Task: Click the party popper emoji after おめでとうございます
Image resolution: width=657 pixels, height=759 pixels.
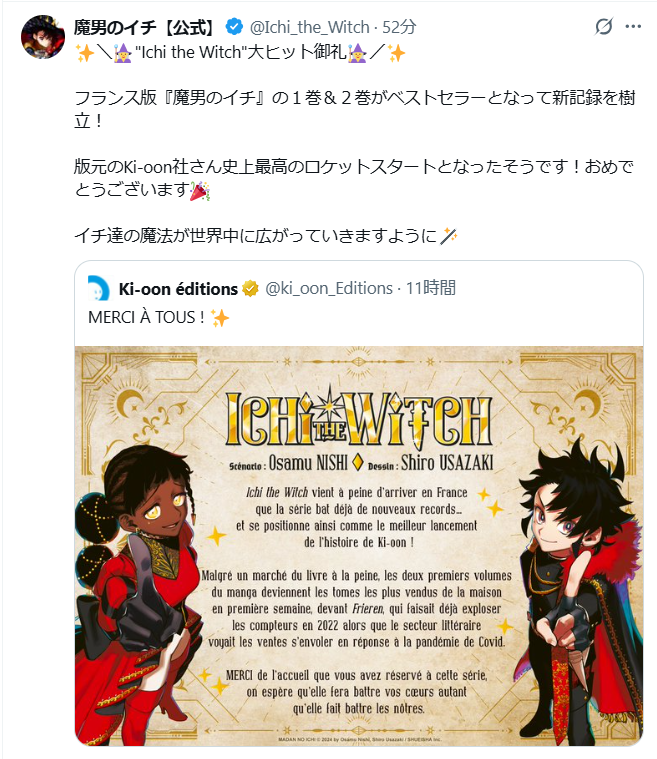Action: pyautogui.click(x=199, y=190)
